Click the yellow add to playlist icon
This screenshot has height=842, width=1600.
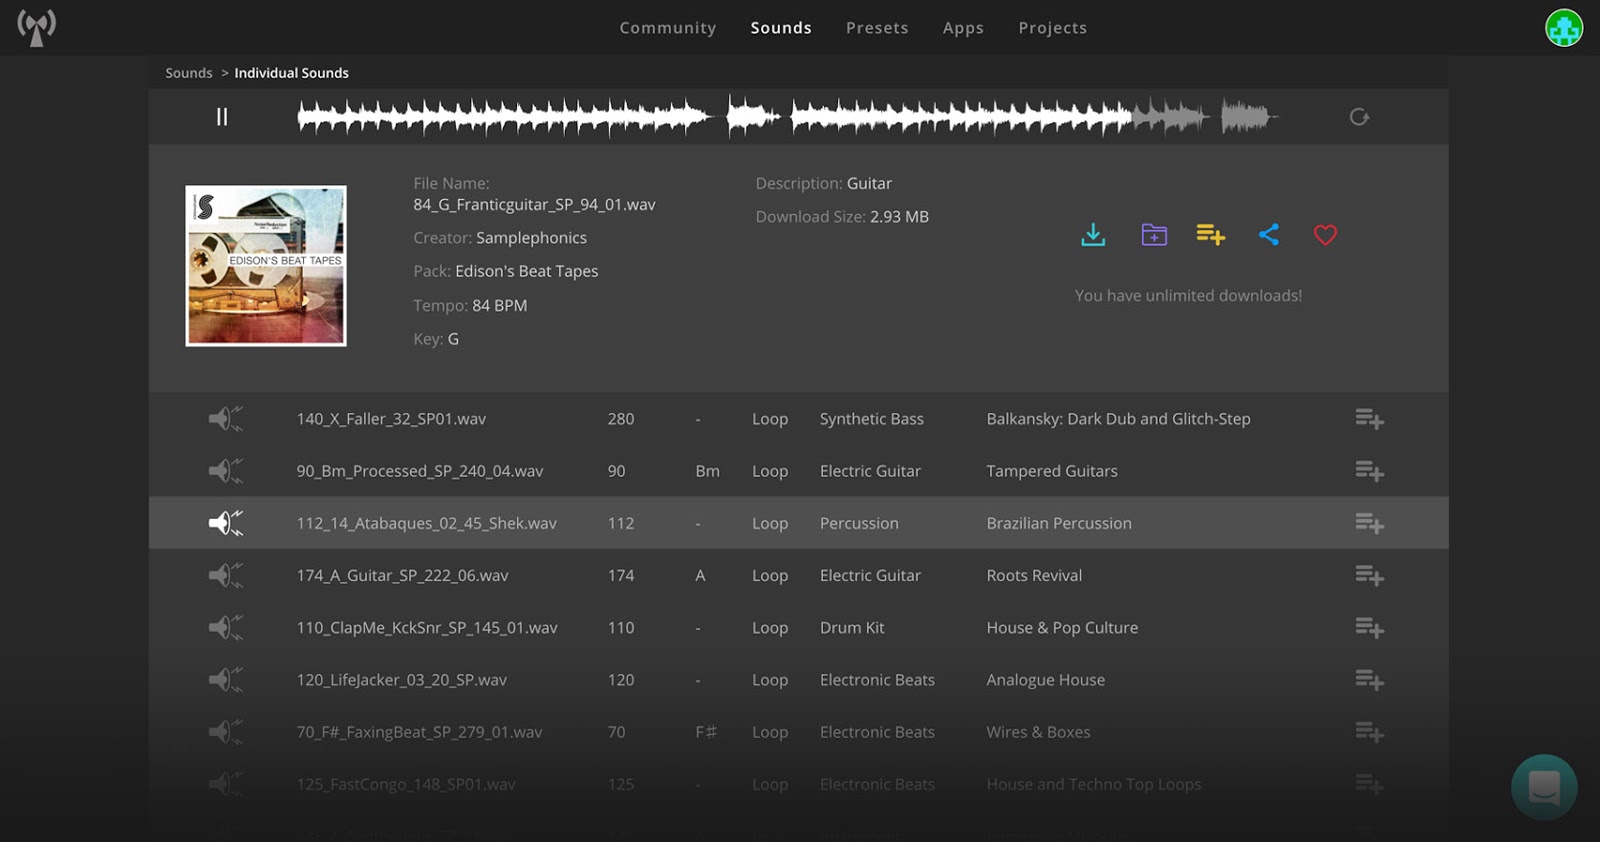(x=1210, y=235)
